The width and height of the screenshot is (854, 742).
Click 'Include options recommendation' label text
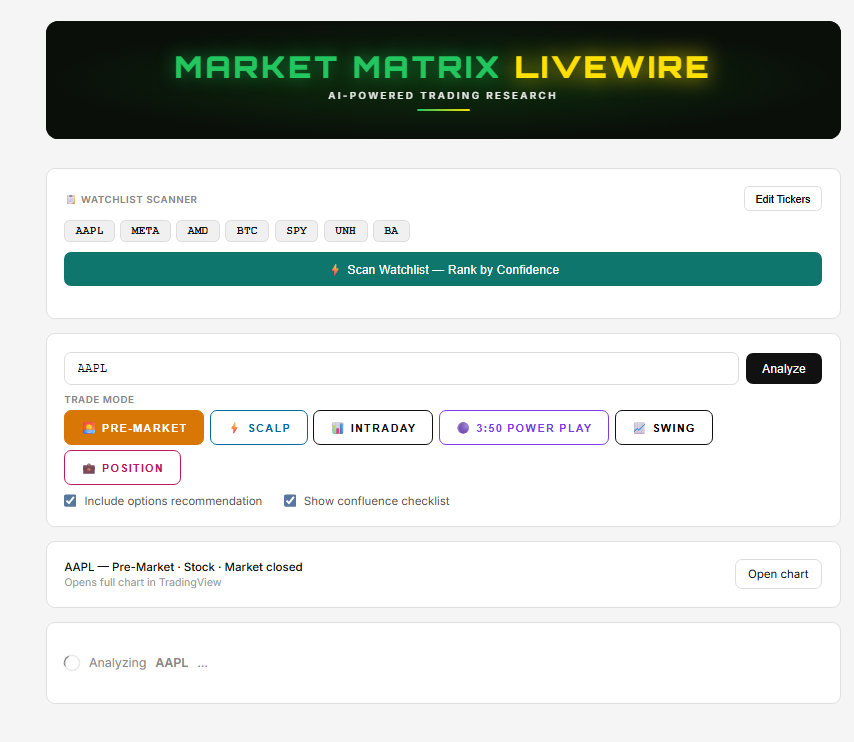click(173, 501)
